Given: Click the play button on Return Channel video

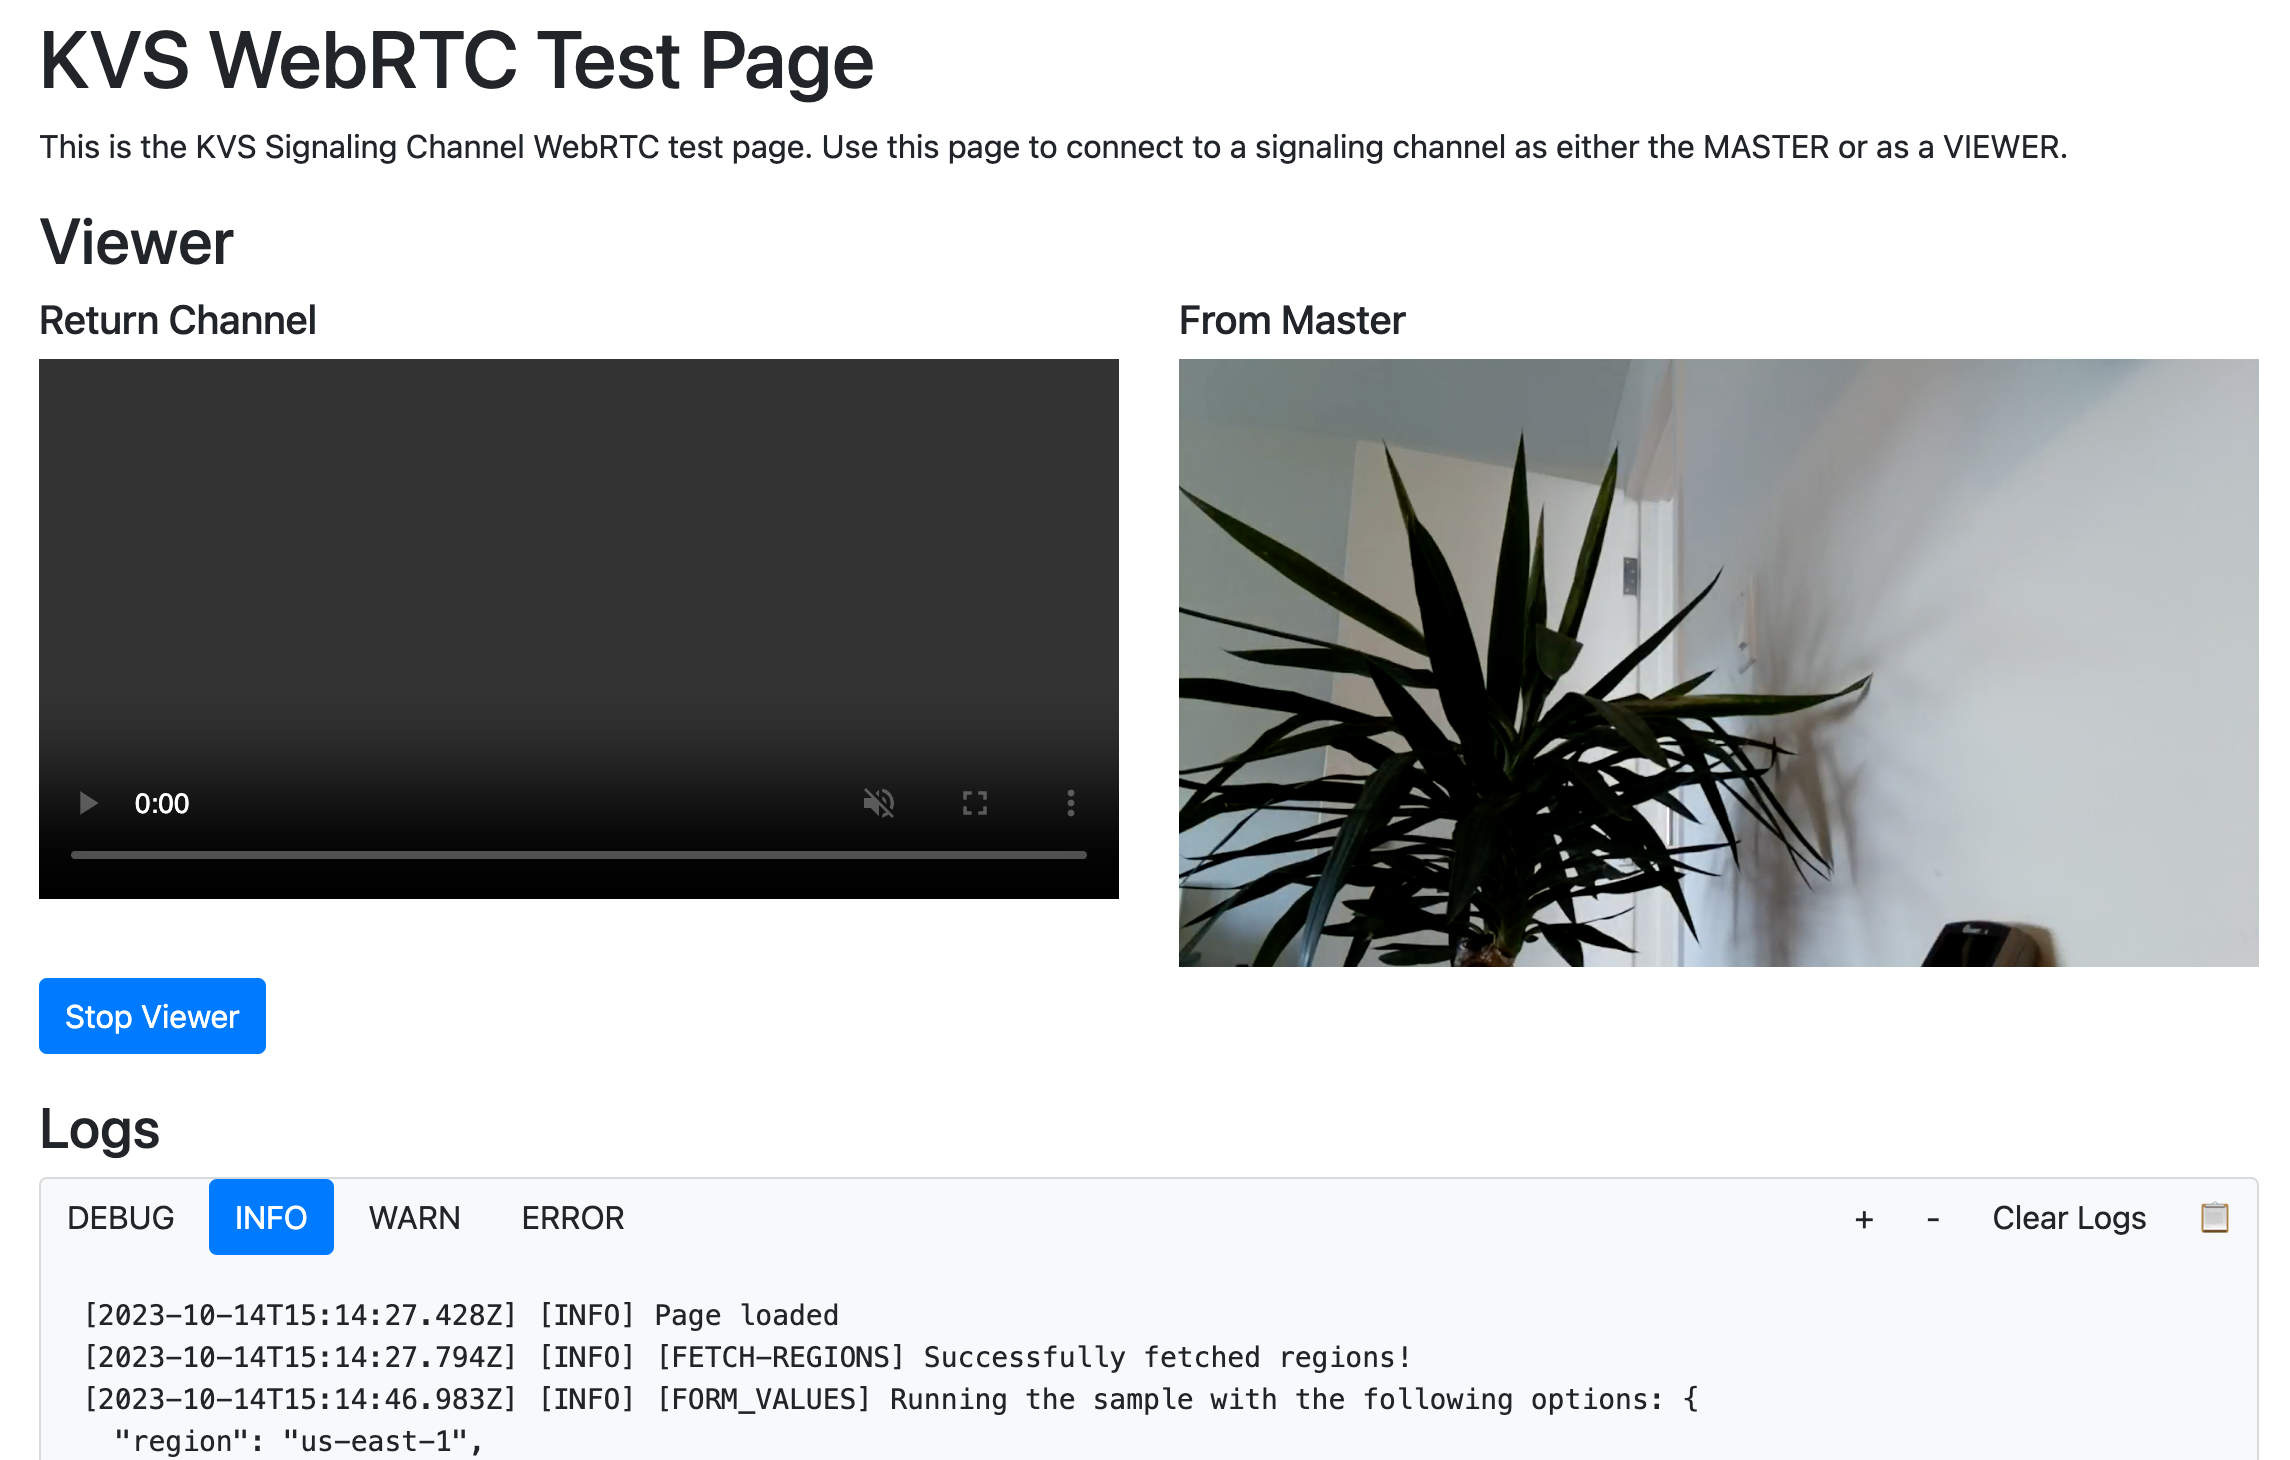Looking at the screenshot, I should [88, 803].
